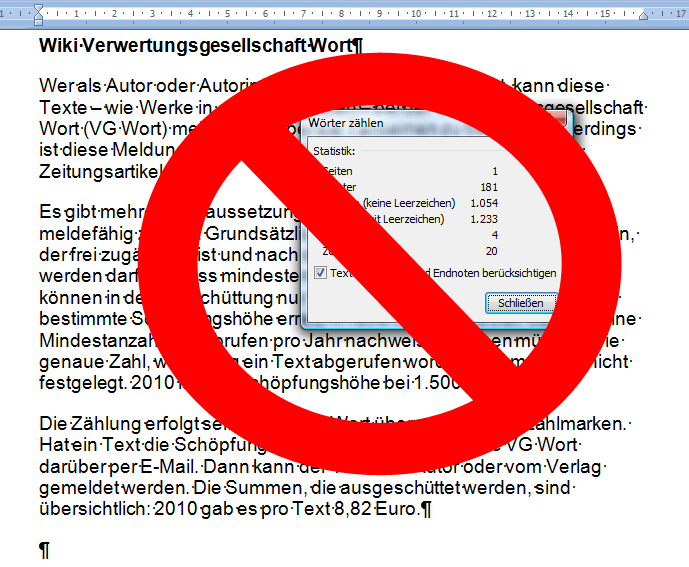Click the text 'ist diese'

point(74,150)
